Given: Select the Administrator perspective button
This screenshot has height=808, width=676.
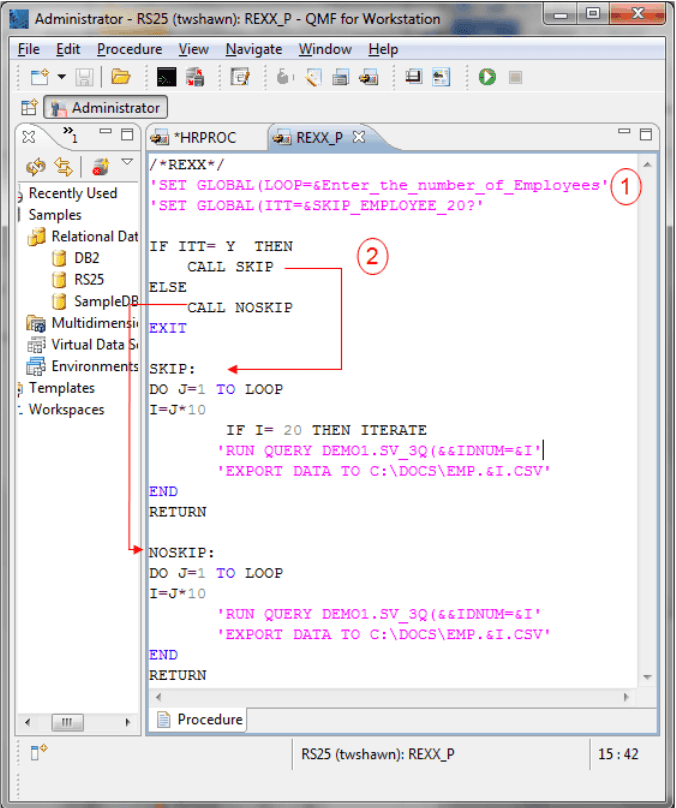Looking at the screenshot, I should (106, 107).
